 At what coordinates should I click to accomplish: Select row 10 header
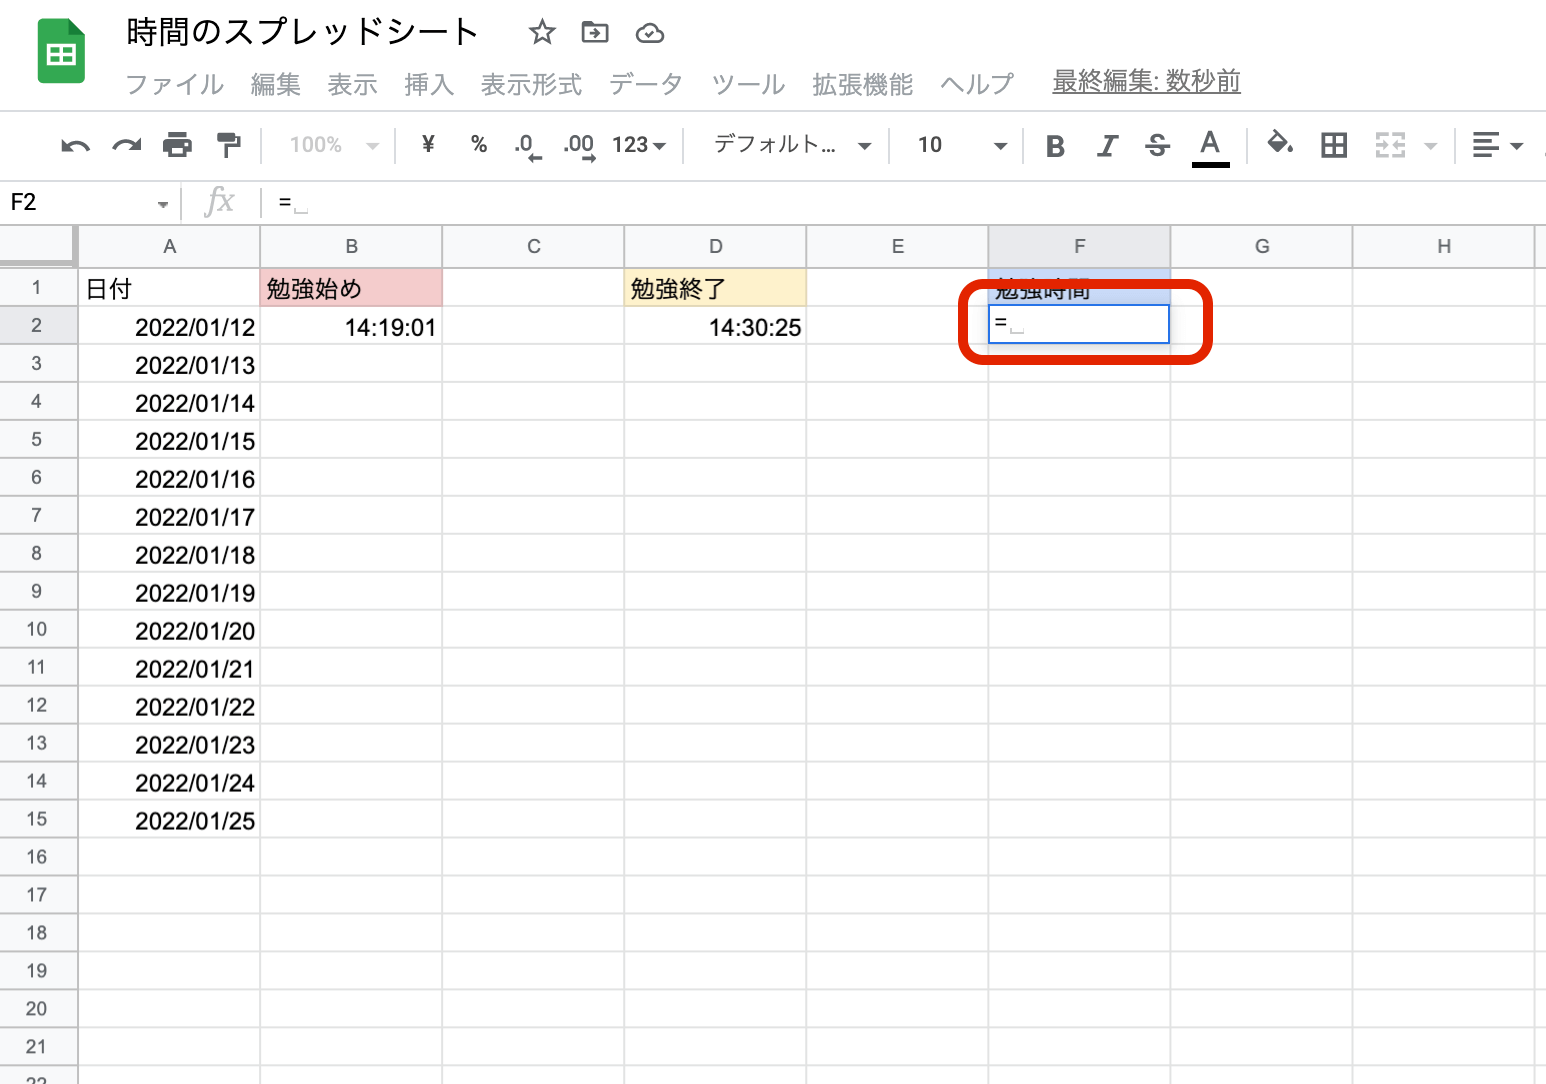(x=37, y=629)
